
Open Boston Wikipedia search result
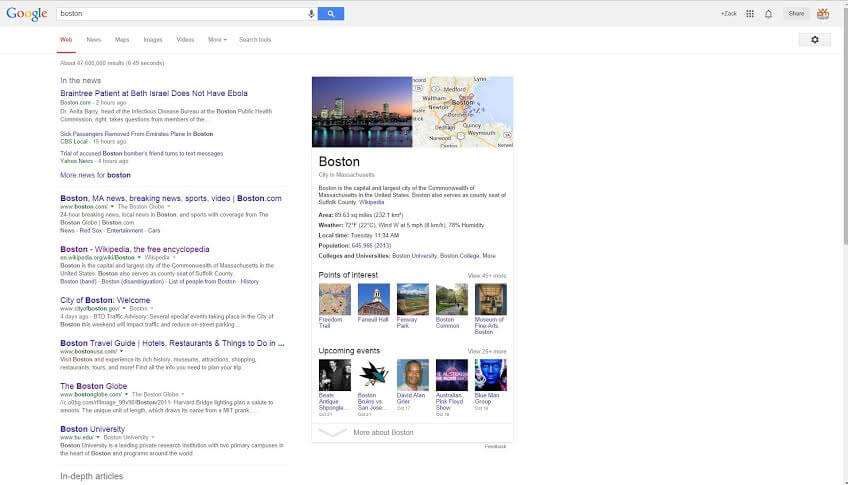click(x=135, y=249)
